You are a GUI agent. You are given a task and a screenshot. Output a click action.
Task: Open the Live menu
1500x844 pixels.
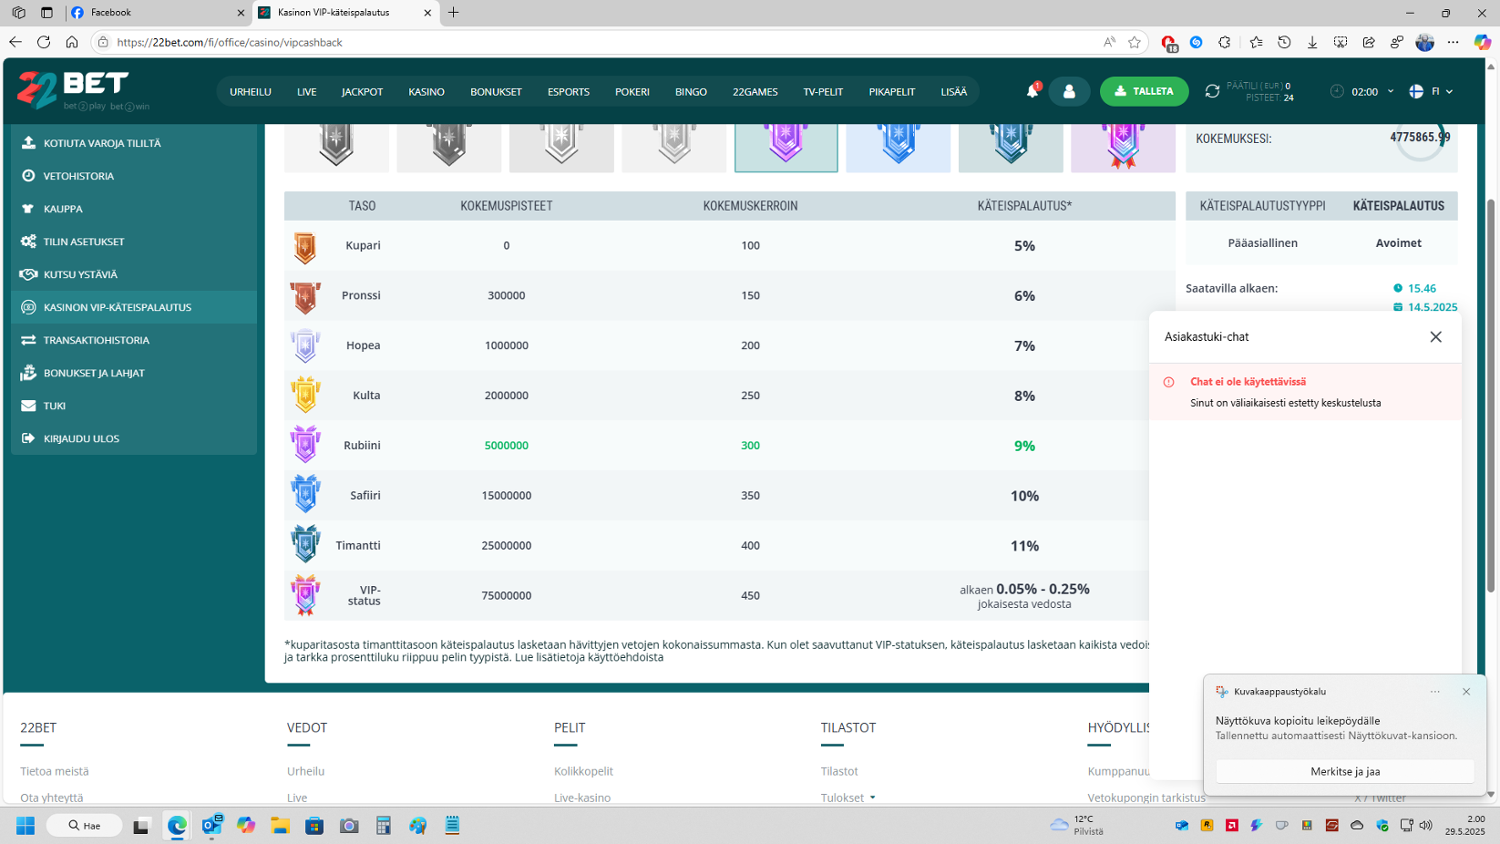[x=306, y=92]
